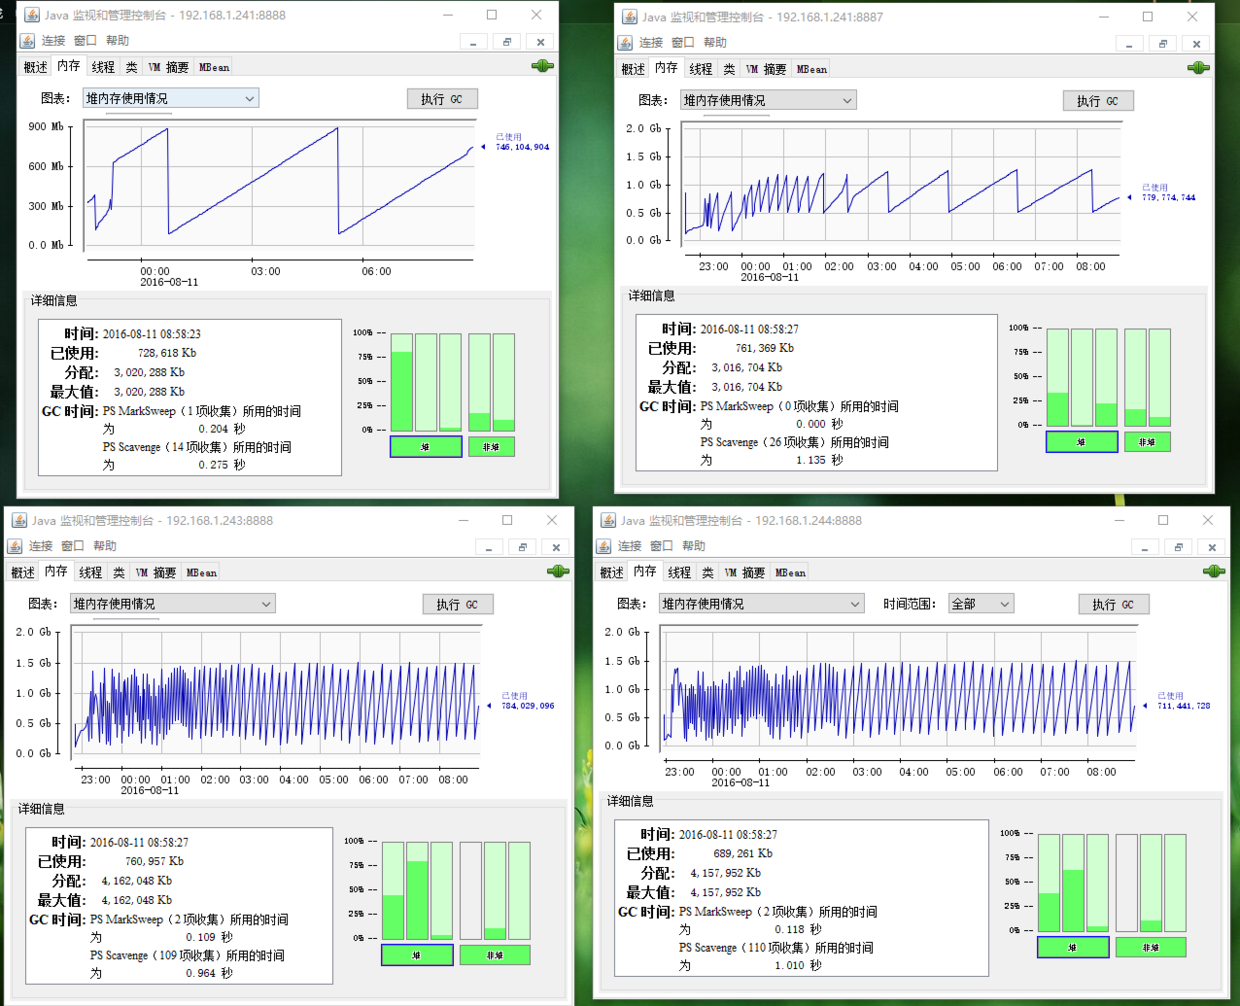Minimize inner frame in 192.168.1.241:8887 window
This screenshot has width=1240, height=1006.
pyautogui.click(x=1129, y=44)
